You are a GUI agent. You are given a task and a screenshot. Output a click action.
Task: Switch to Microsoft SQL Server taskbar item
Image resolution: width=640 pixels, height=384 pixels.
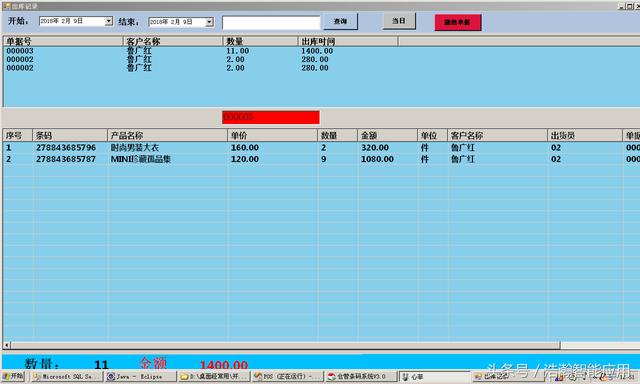point(67,377)
